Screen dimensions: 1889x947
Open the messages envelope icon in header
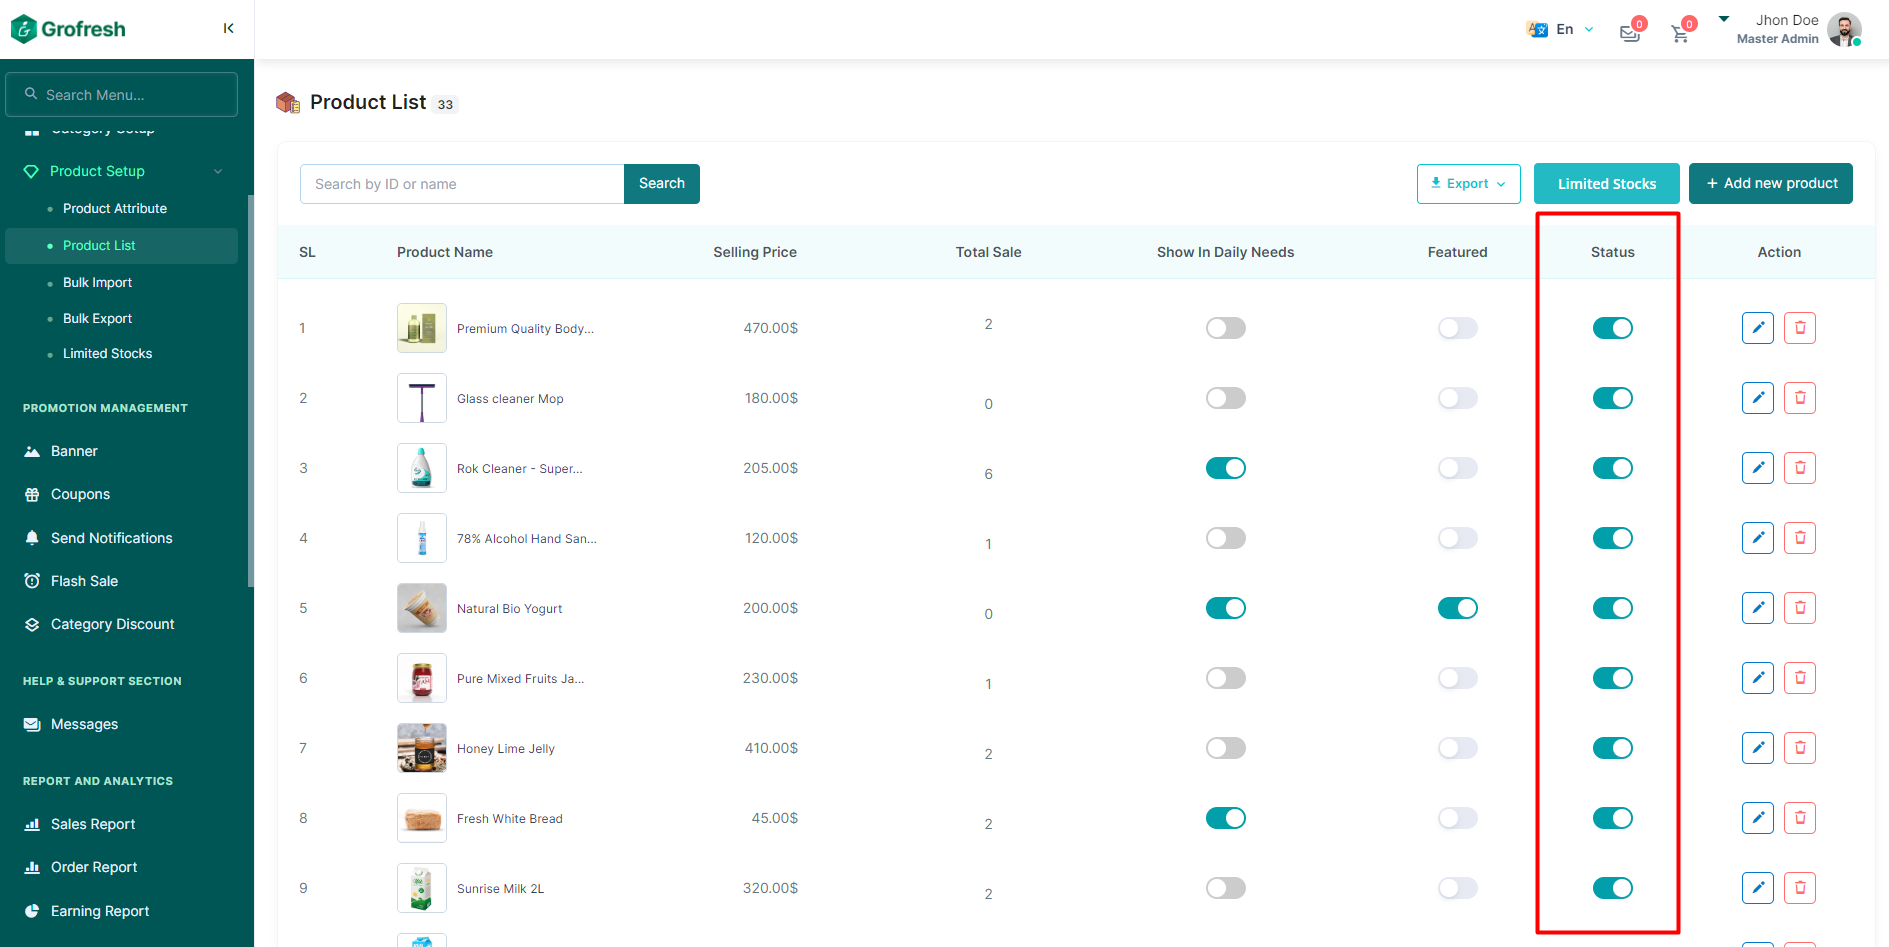tap(1630, 33)
